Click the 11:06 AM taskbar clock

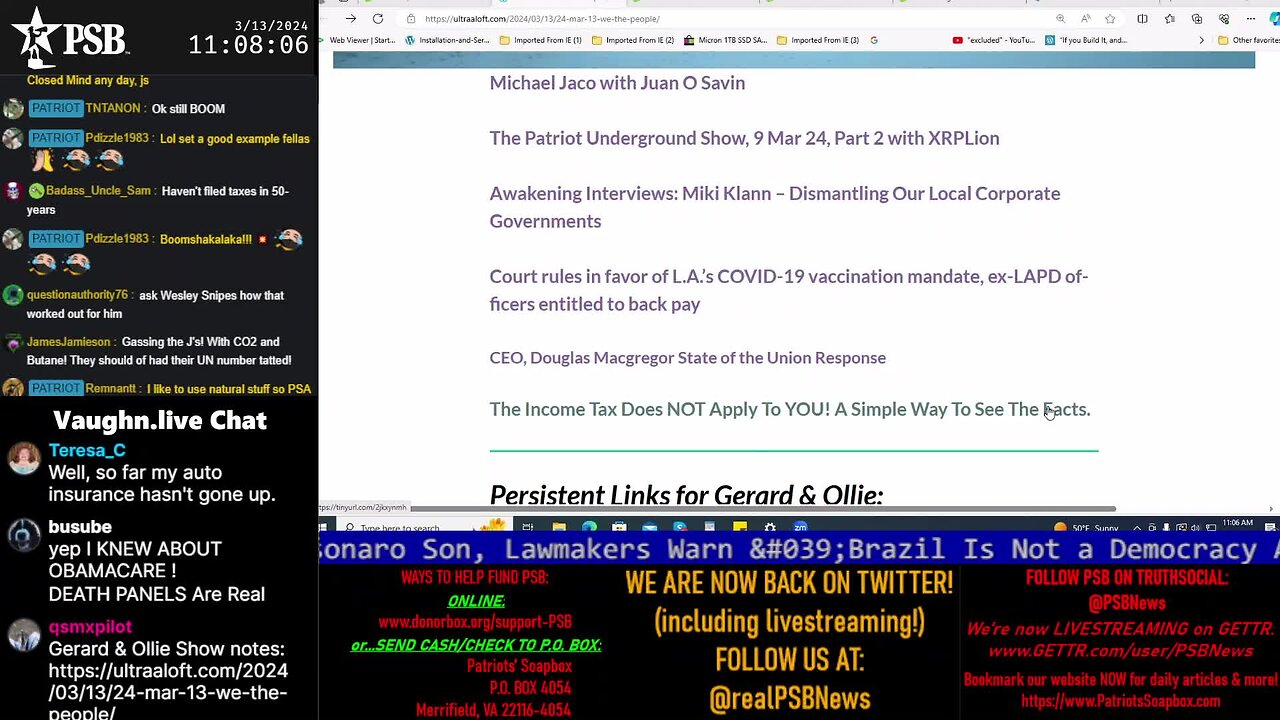(1240, 523)
